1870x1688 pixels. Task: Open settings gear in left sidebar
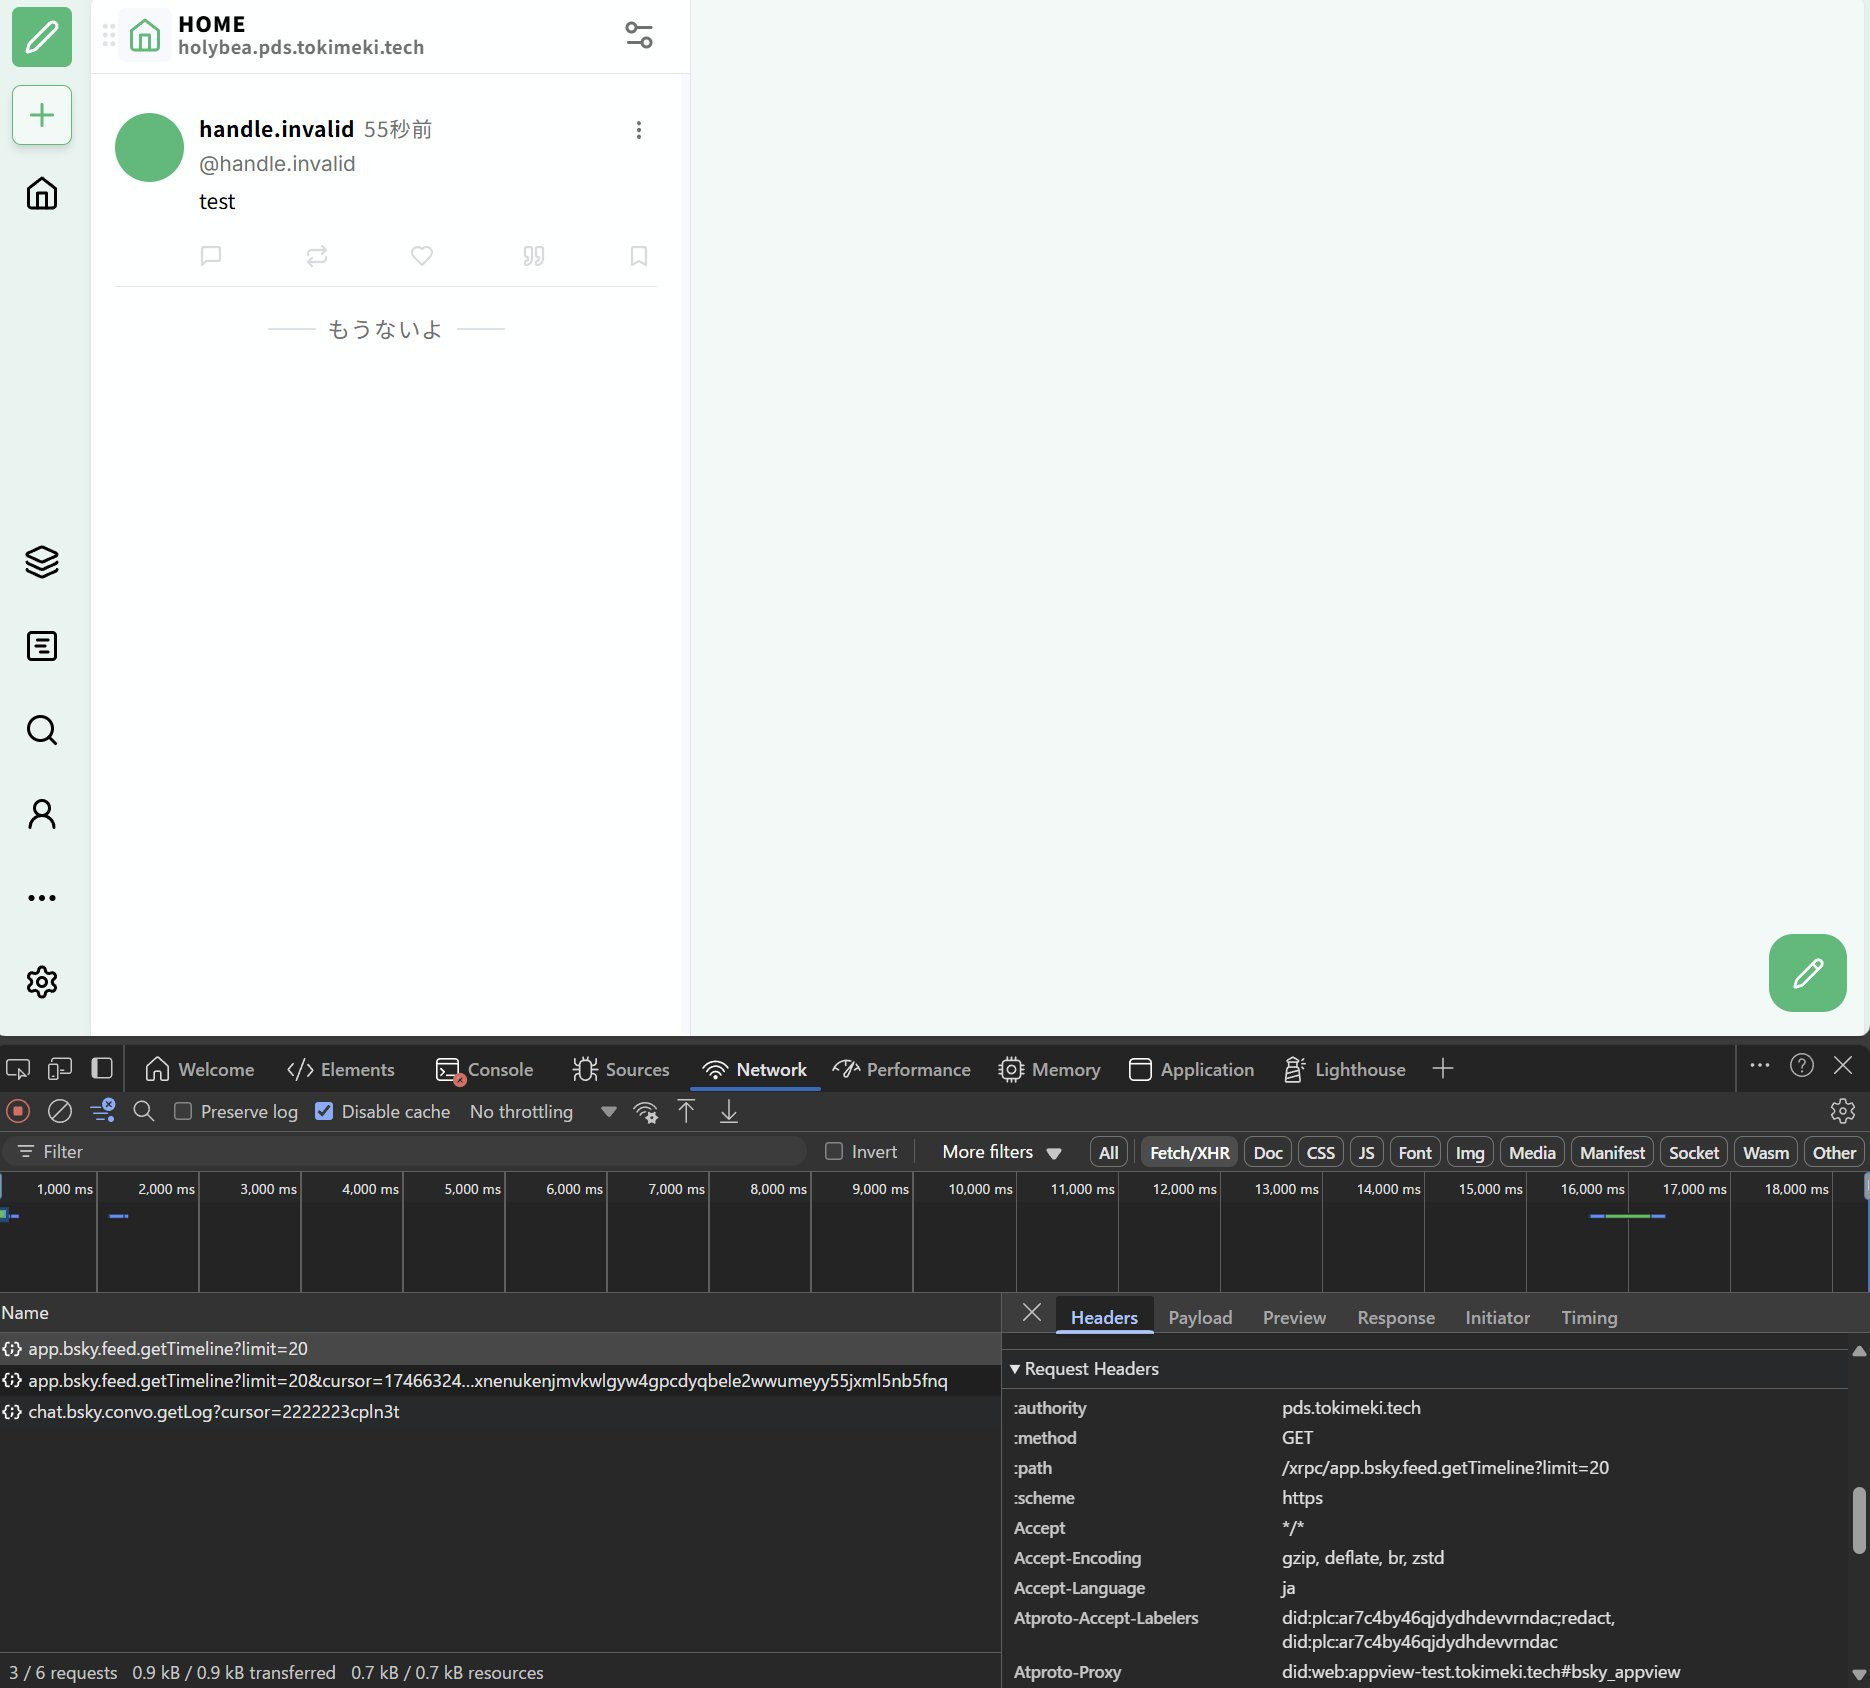[42, 982]
